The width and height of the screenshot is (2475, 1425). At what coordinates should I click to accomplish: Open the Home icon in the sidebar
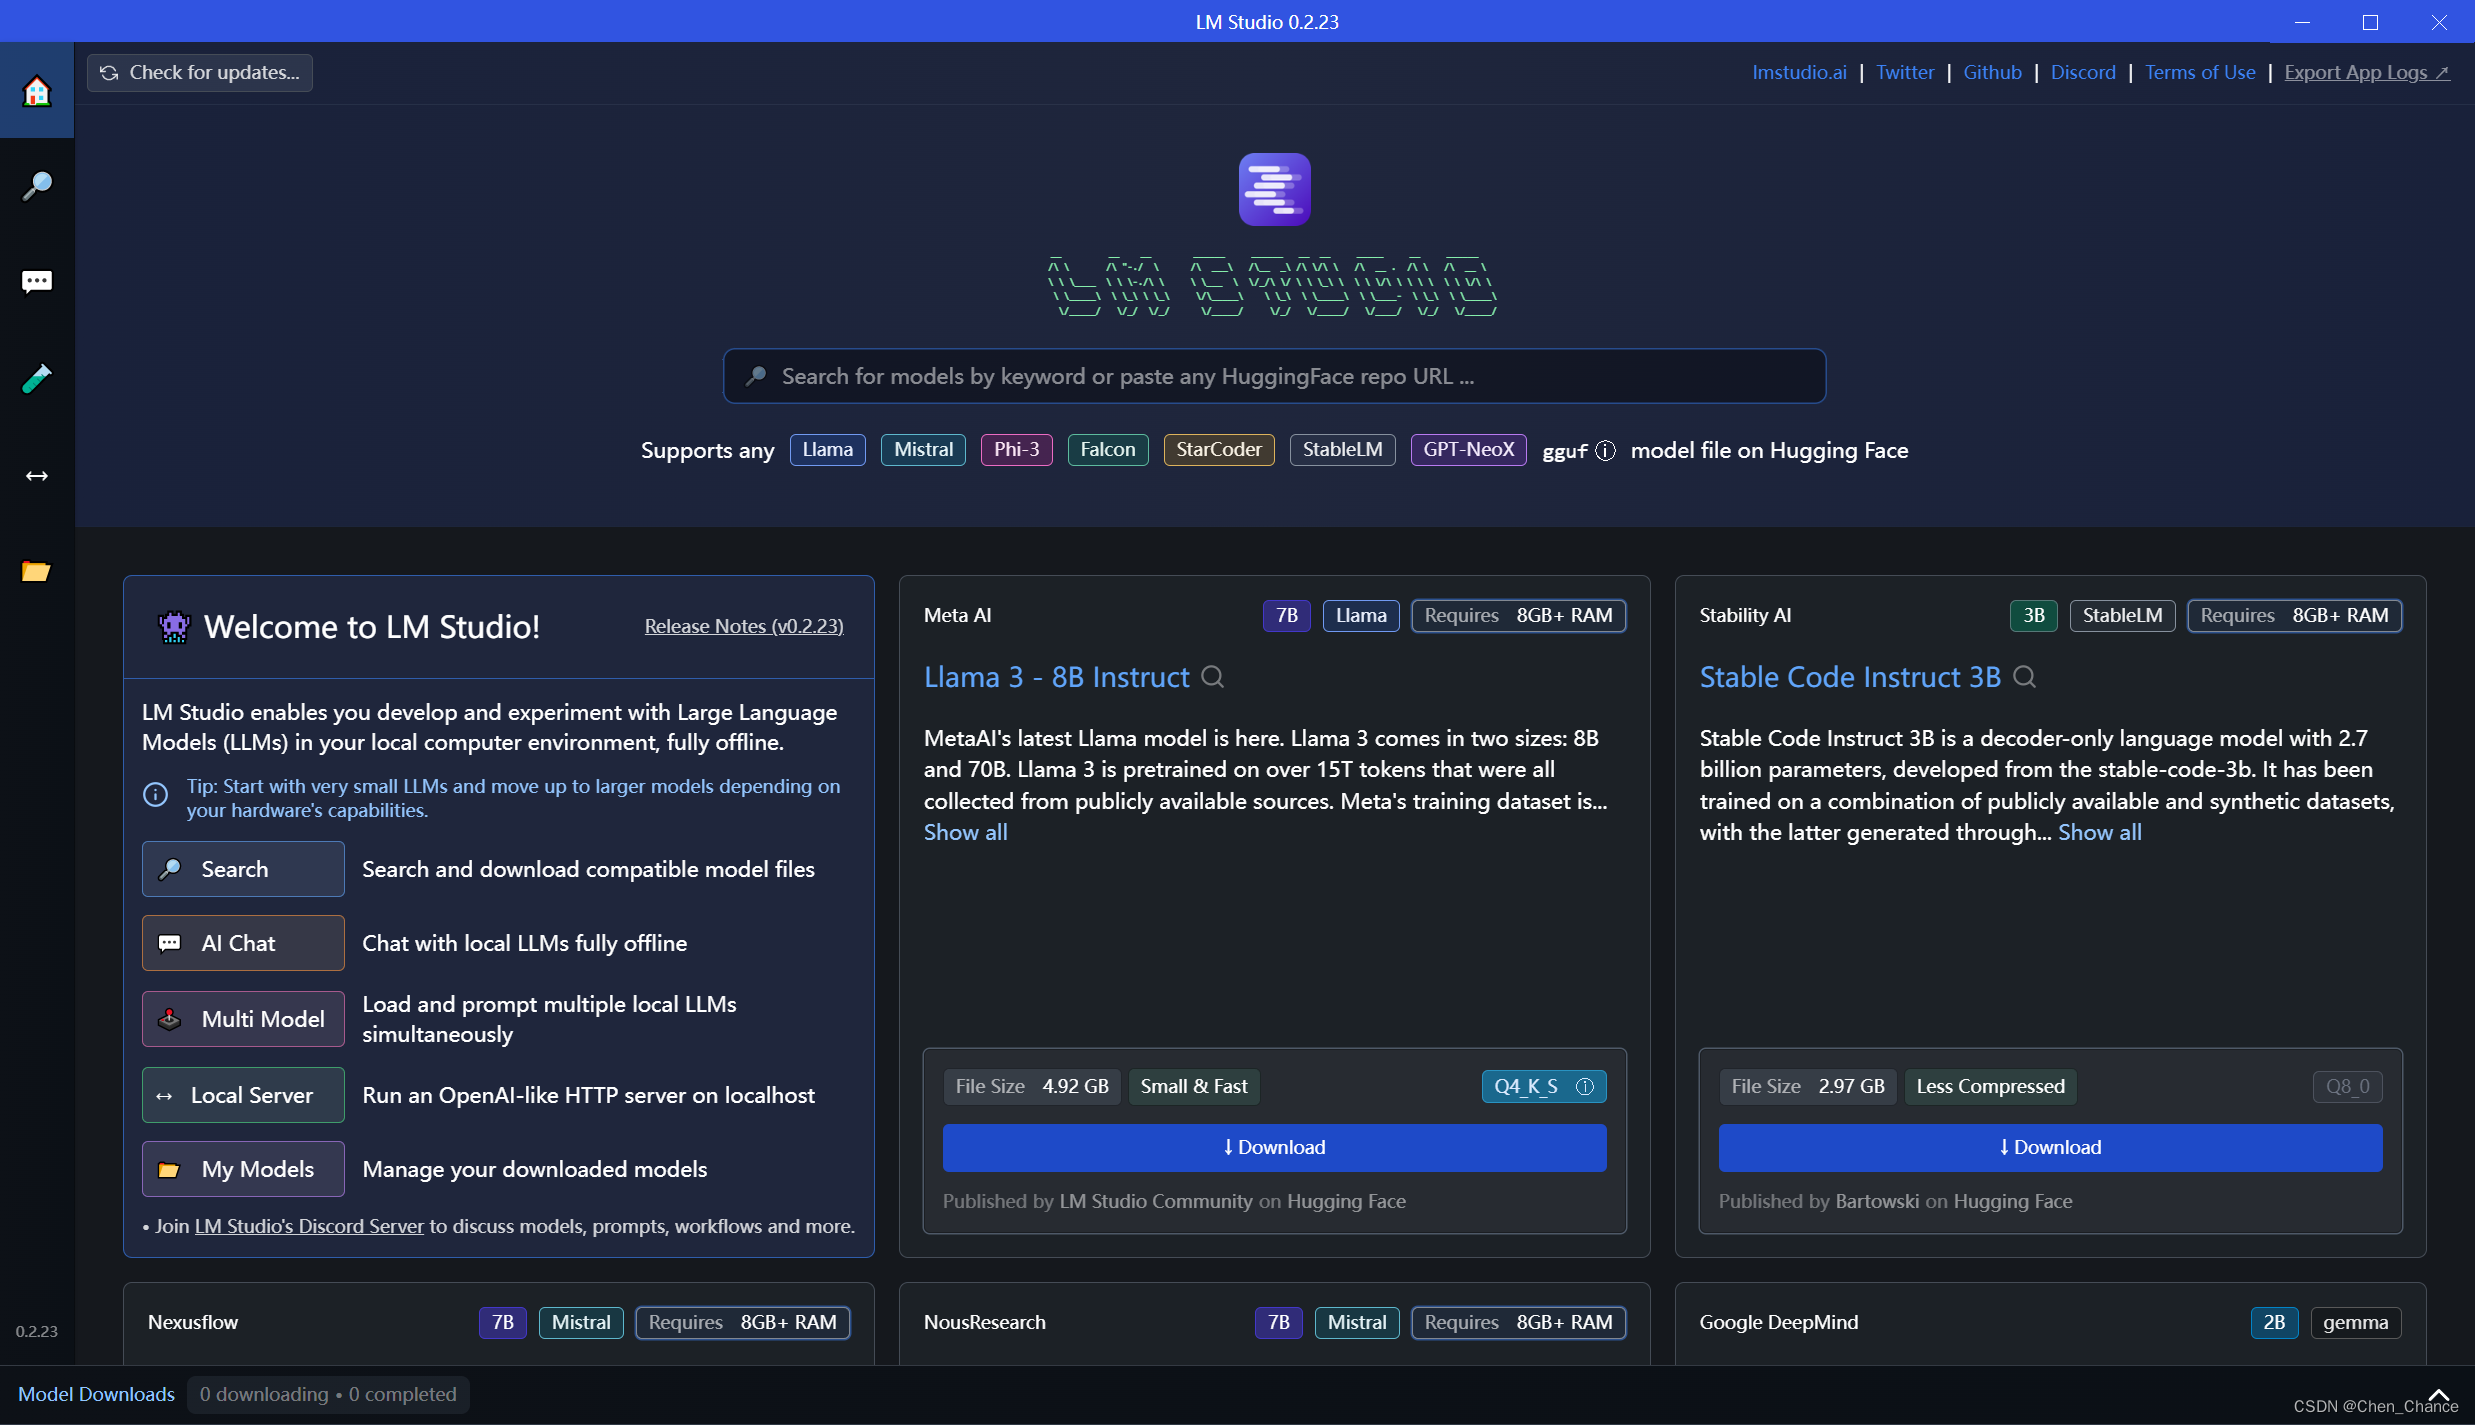(x=37, y=91)
